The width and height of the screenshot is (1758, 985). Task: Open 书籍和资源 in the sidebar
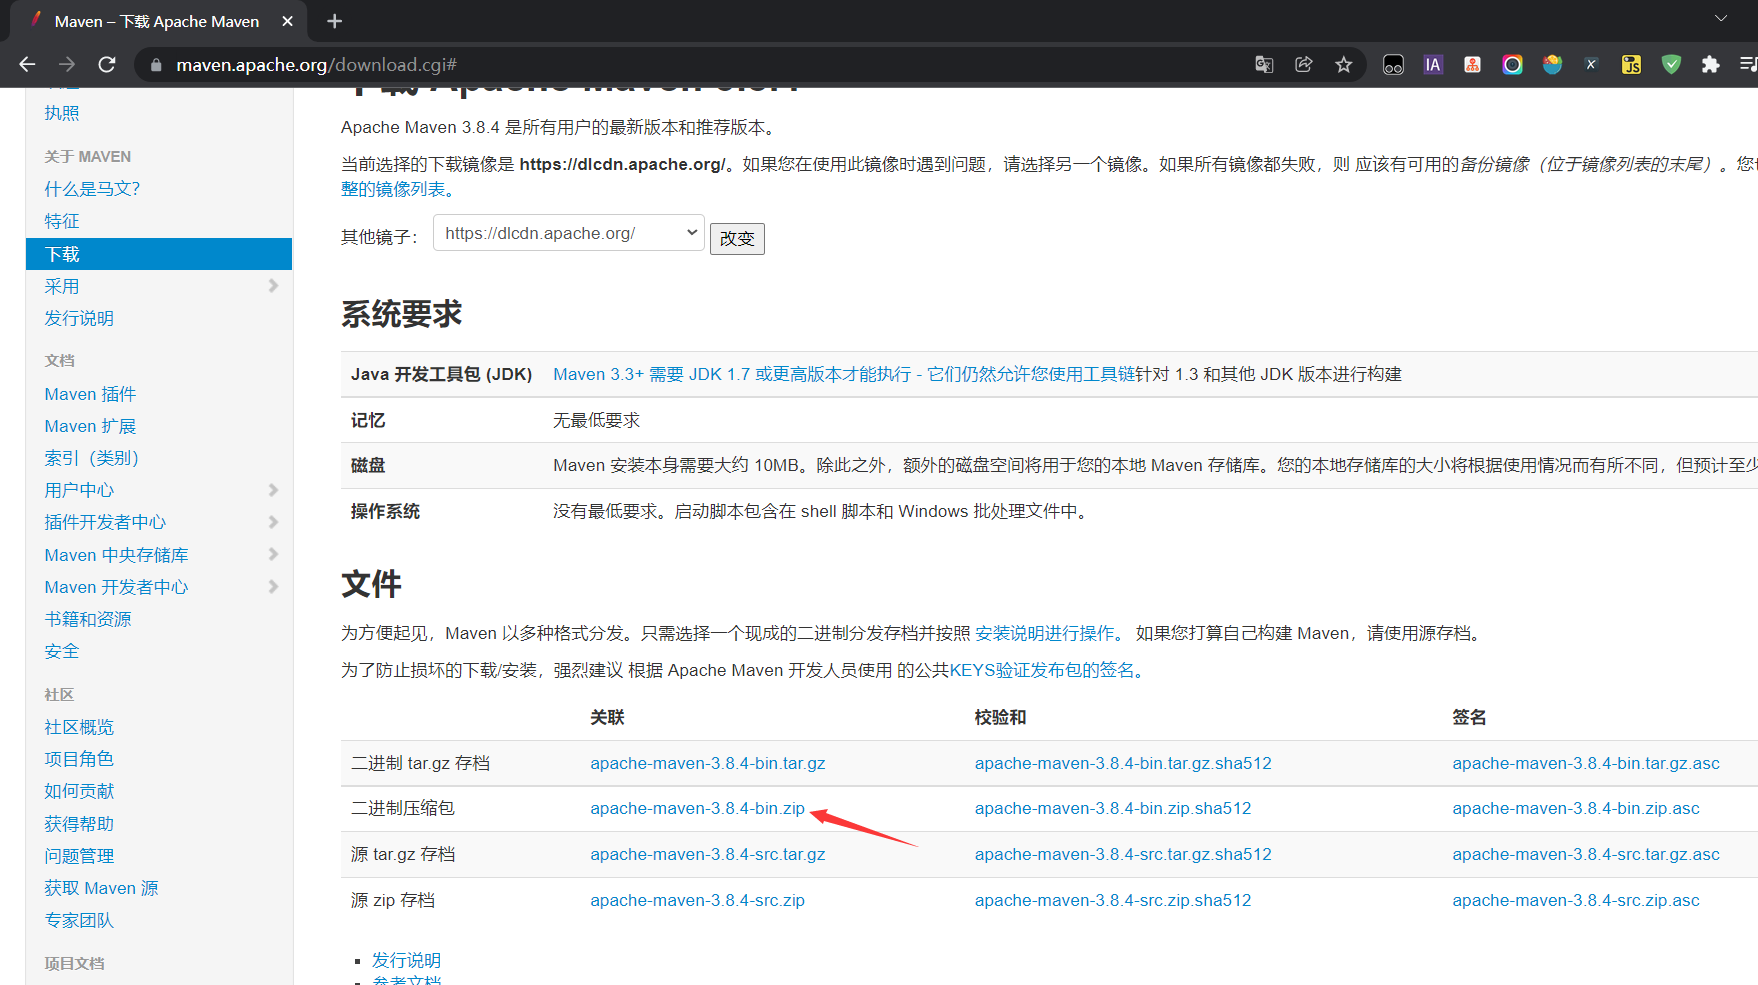coord(88,619)
